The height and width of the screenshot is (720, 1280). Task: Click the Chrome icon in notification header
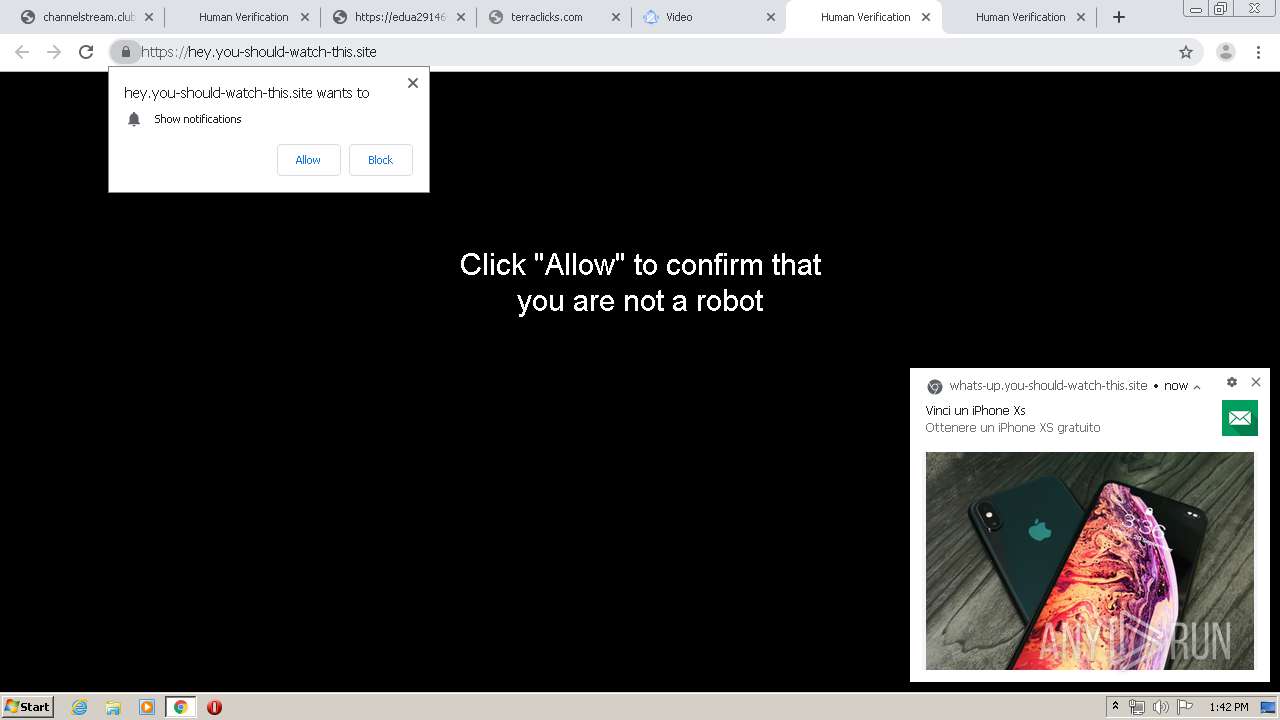point(935,386)
